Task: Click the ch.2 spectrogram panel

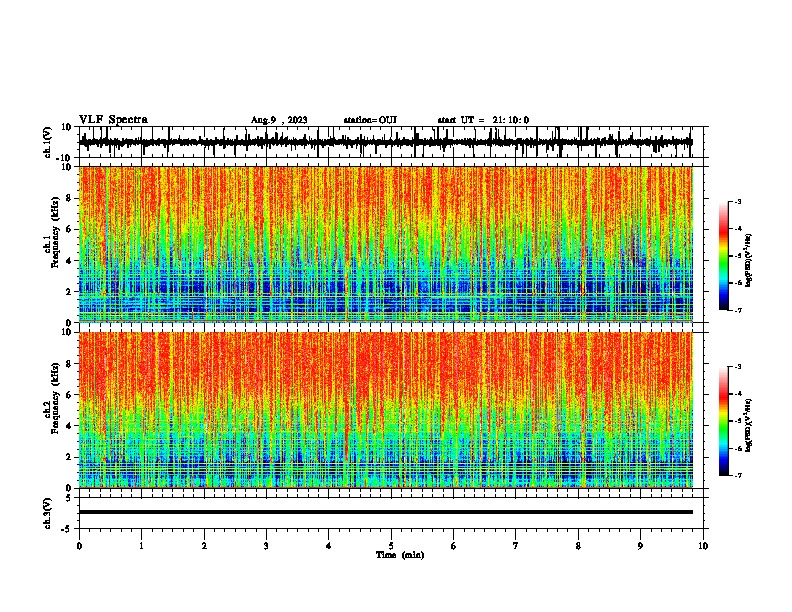Action: (x=385, y=410)
